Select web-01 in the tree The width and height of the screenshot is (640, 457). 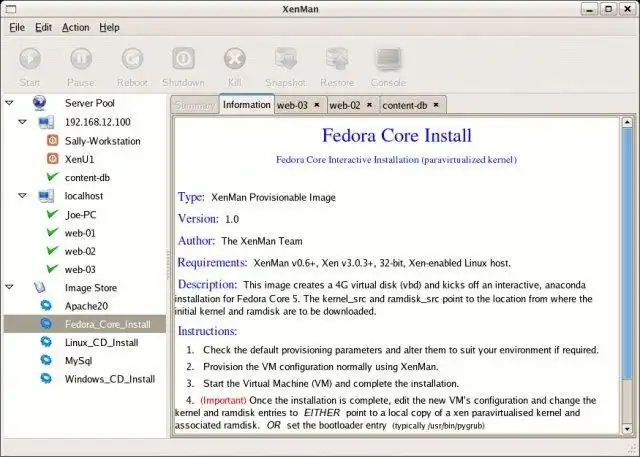[80, 233]
